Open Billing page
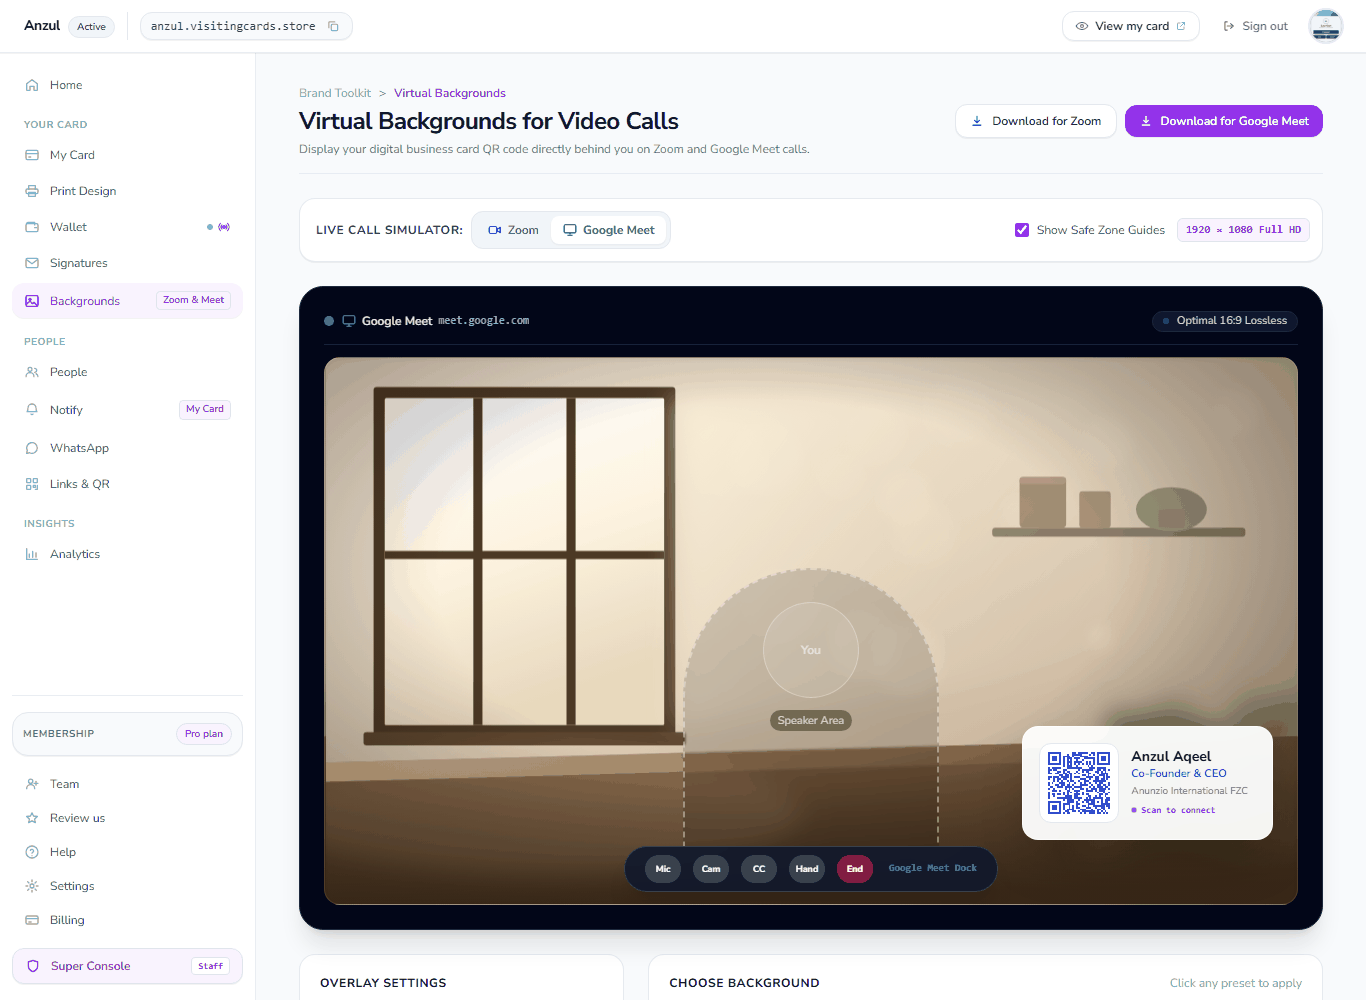 click(x=127, y=920)
